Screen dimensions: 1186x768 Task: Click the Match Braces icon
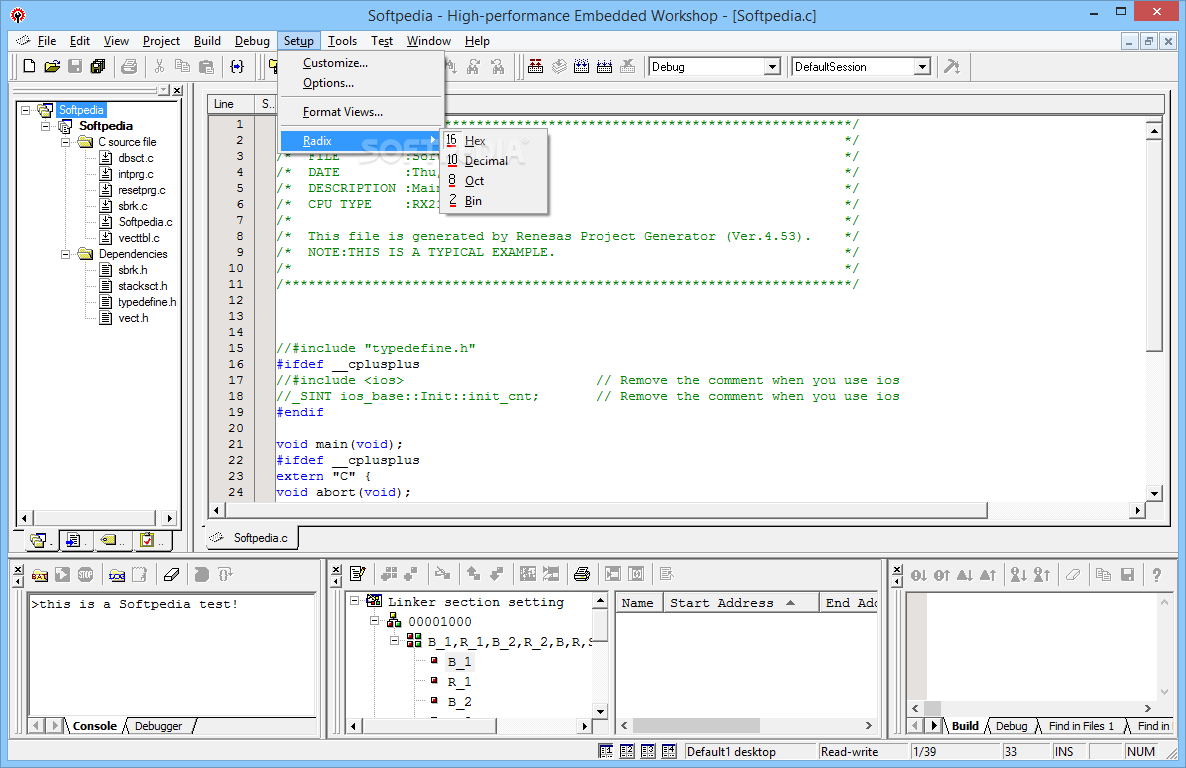pyautogui.click(x=238, y=67)
